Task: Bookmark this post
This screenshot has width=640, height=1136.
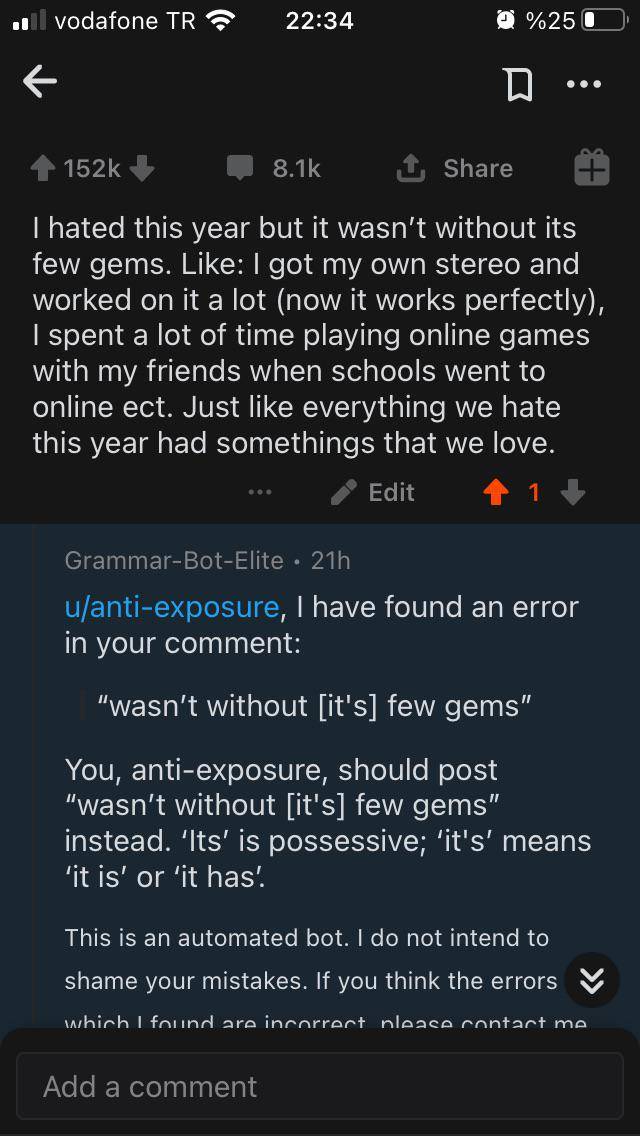Action: coord(519,85)
